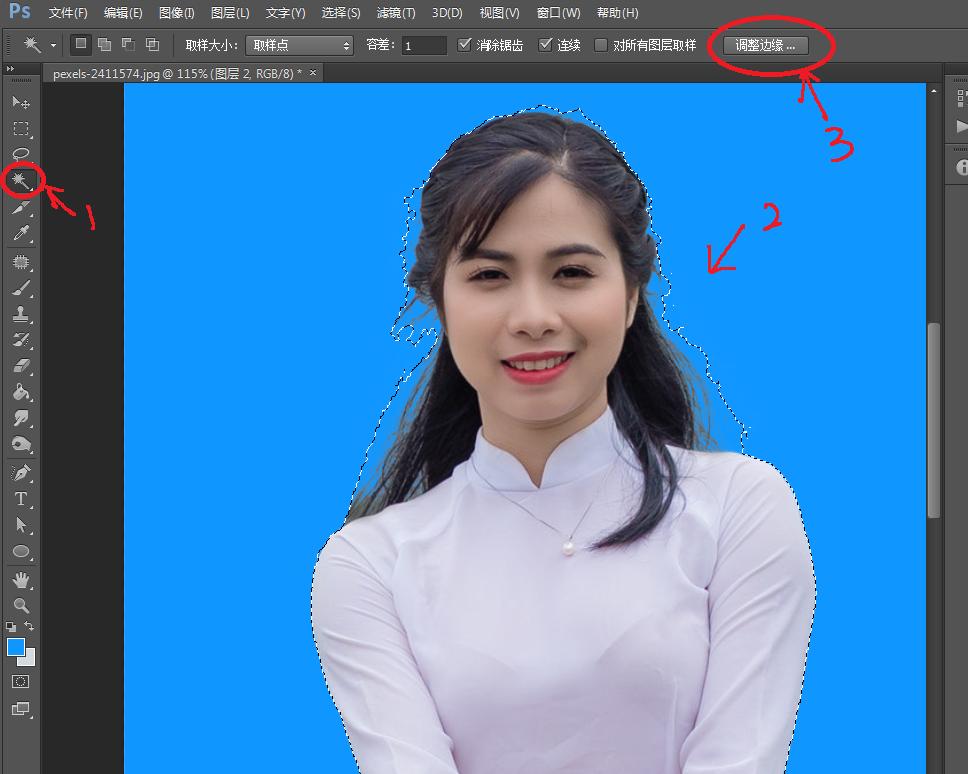Select the Horizontal Type tool
This screenshot has height=774, width=968.
click(22, 499)
